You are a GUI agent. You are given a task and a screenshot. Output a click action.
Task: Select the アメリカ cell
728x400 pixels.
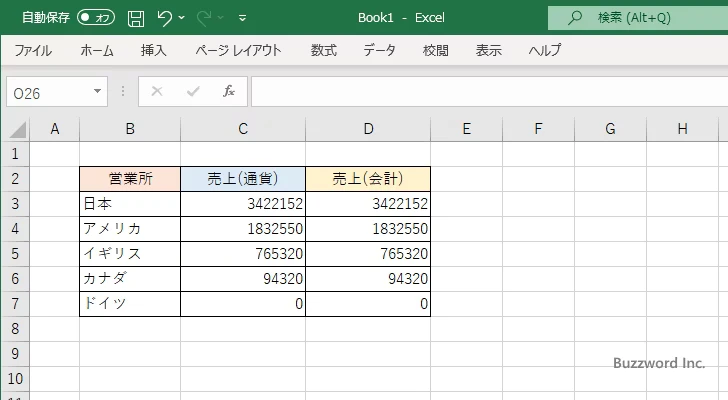click(130, 229)
